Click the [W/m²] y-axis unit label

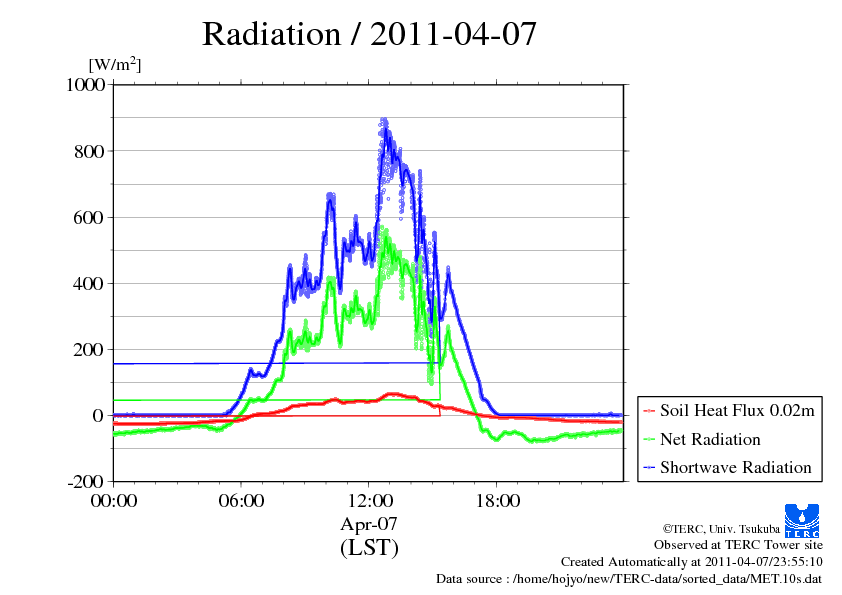click(x=116, y=64)
